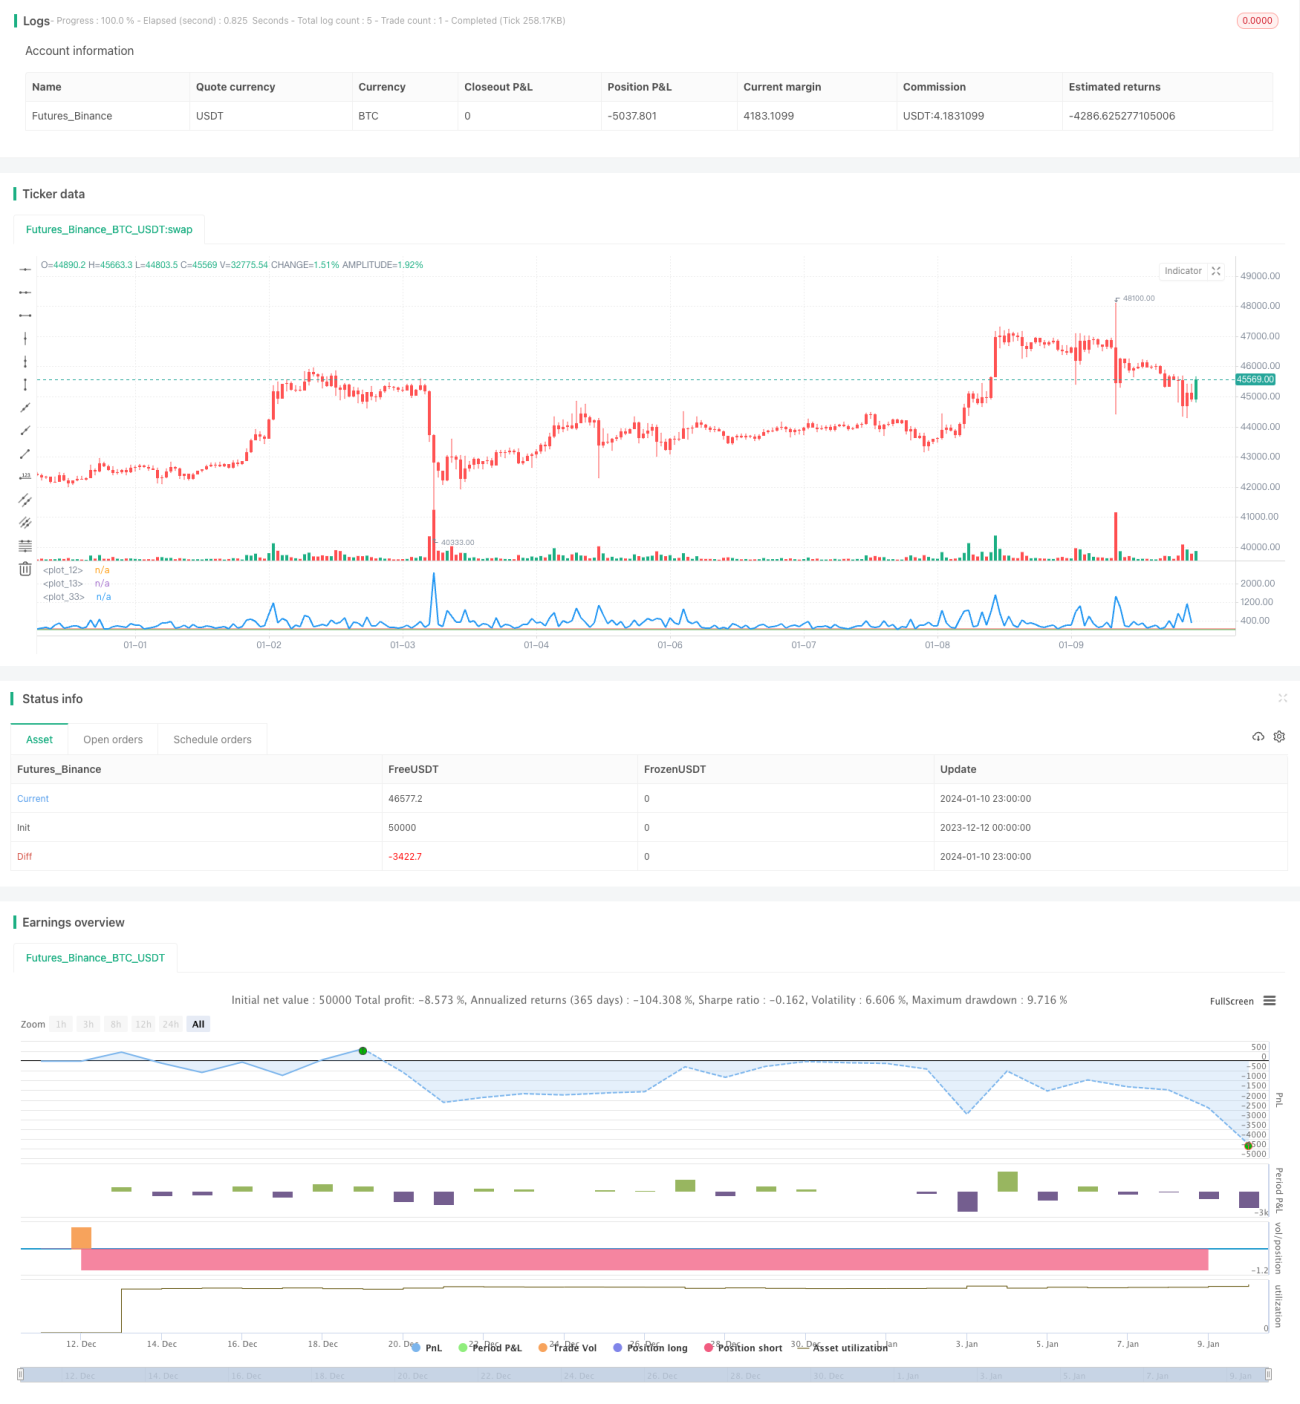Click the trash icon to delete drawings

pos(25,569)
